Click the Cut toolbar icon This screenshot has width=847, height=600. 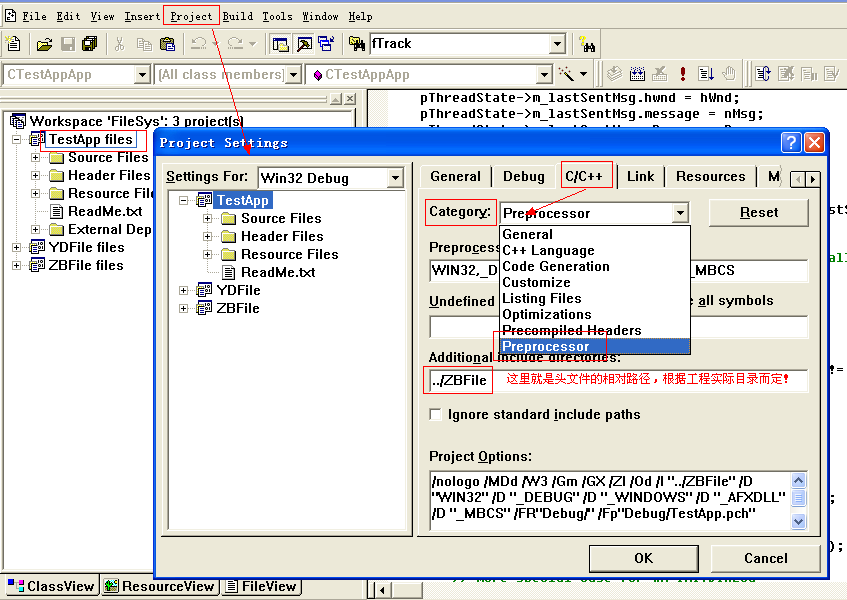pos(119,44)
